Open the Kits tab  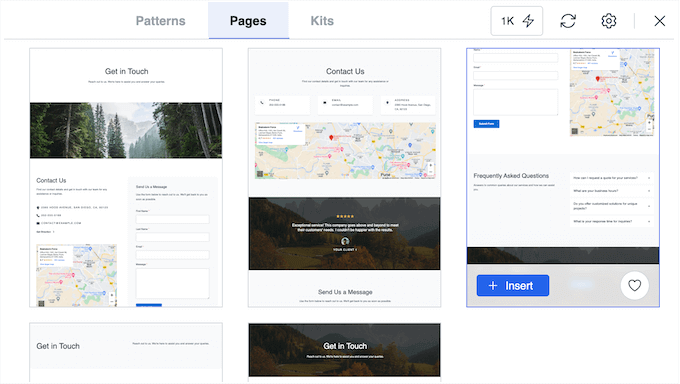322,21
